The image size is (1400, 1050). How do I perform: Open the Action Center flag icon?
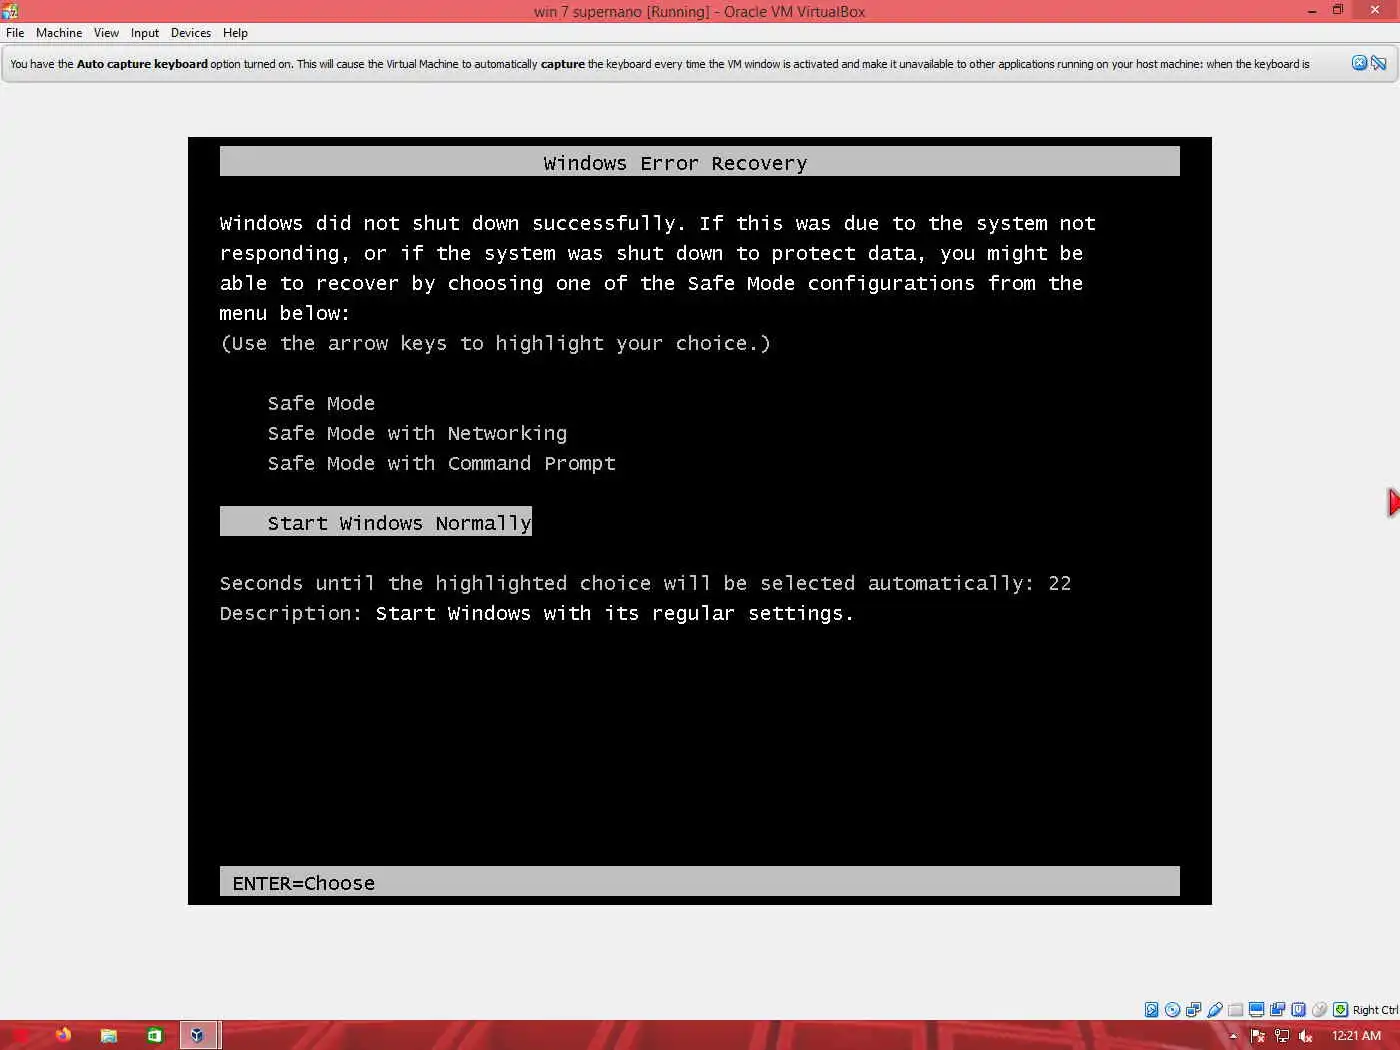1258,1036
